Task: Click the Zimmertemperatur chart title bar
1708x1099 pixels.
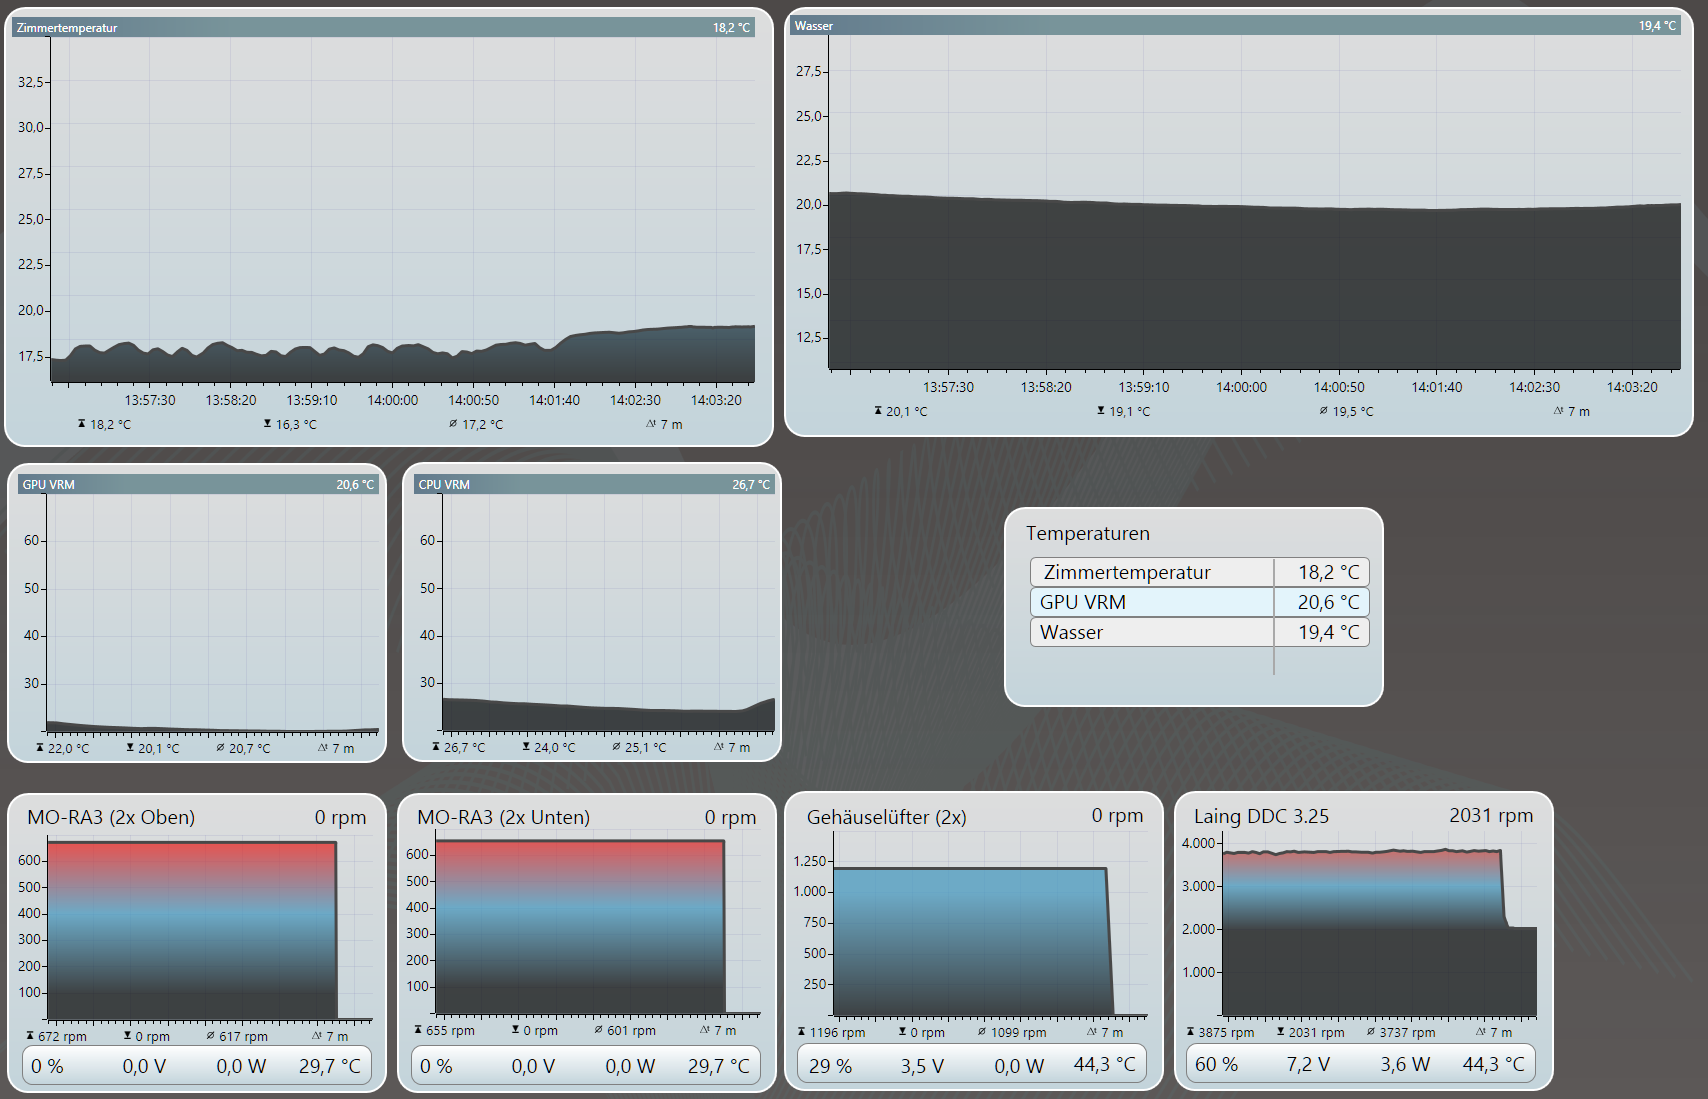Action: tap(383, 28)
